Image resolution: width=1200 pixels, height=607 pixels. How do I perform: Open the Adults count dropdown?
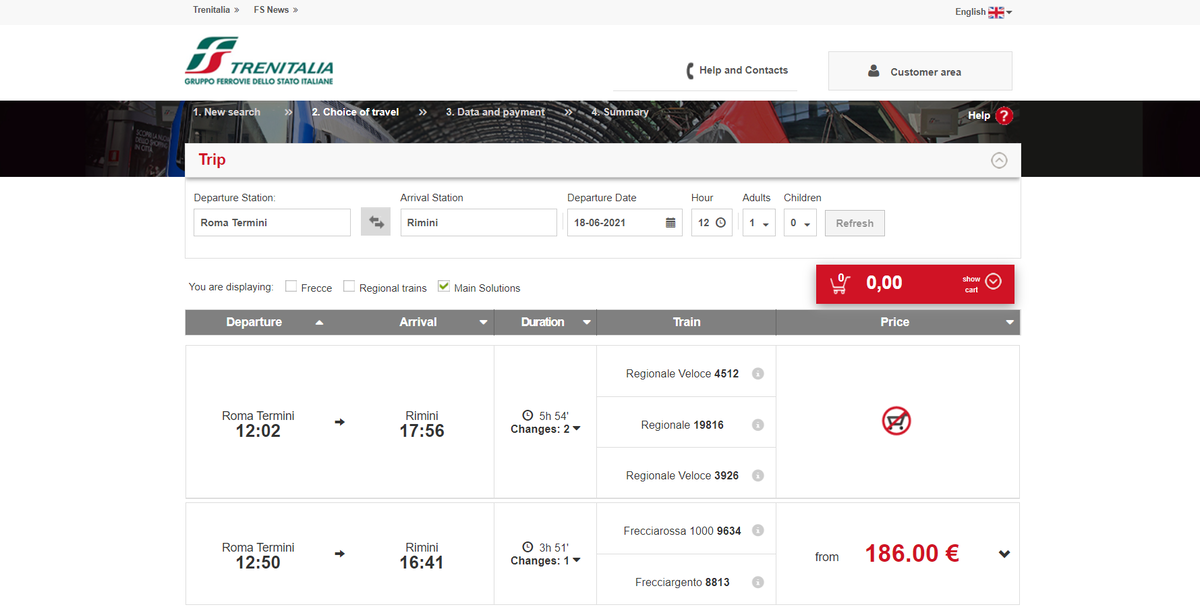coord(759,223)
